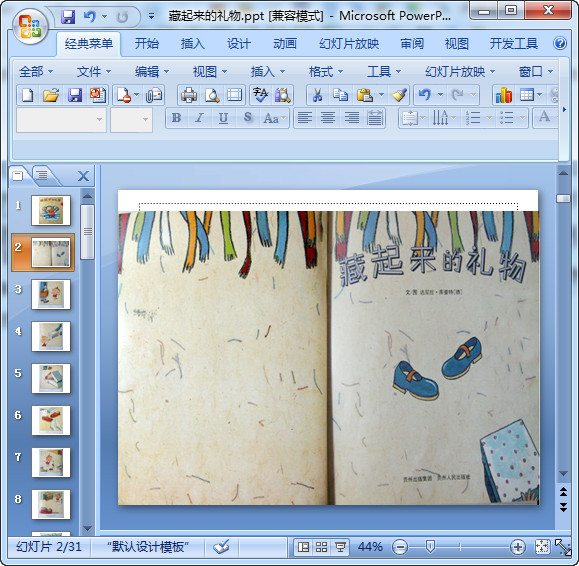The height and width of the screenshot is (566, 579).
Task: Select slide 5 thumbnail
Action: pyautogui.click(x=51, y=378)
